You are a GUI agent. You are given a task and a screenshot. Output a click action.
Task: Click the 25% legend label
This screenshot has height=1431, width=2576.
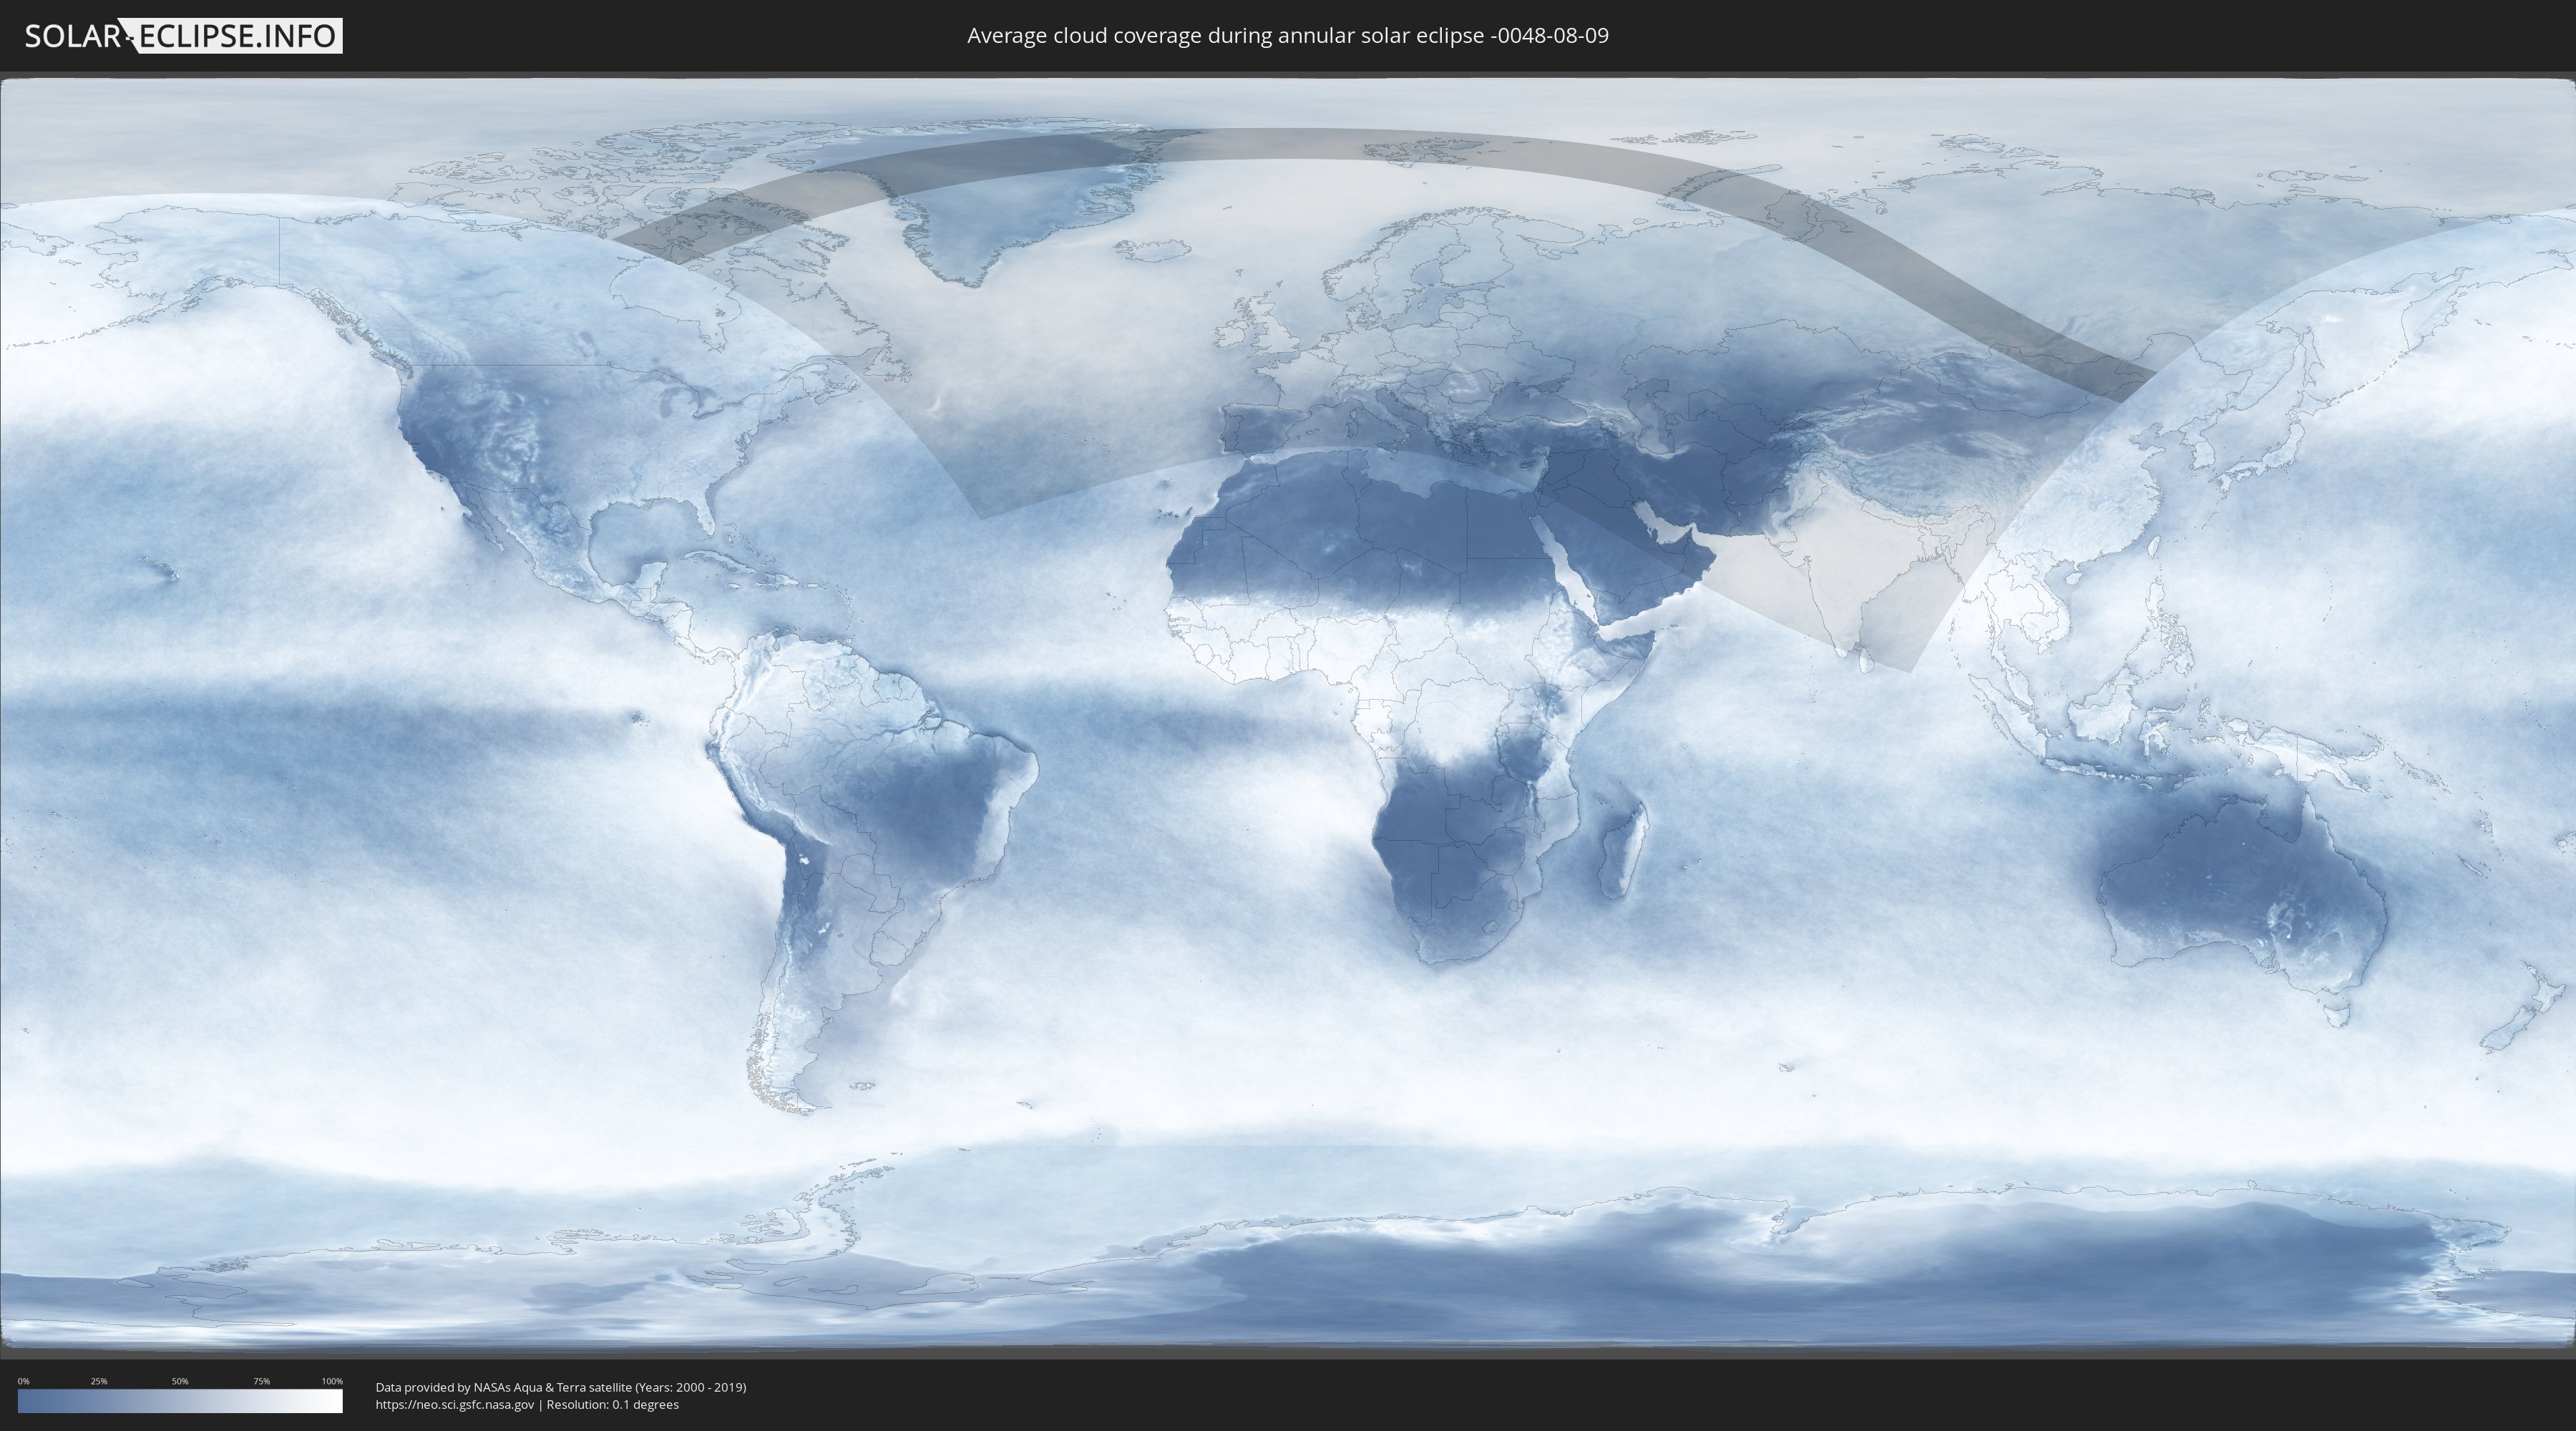pyautogui.click(x=99, y=1381)
